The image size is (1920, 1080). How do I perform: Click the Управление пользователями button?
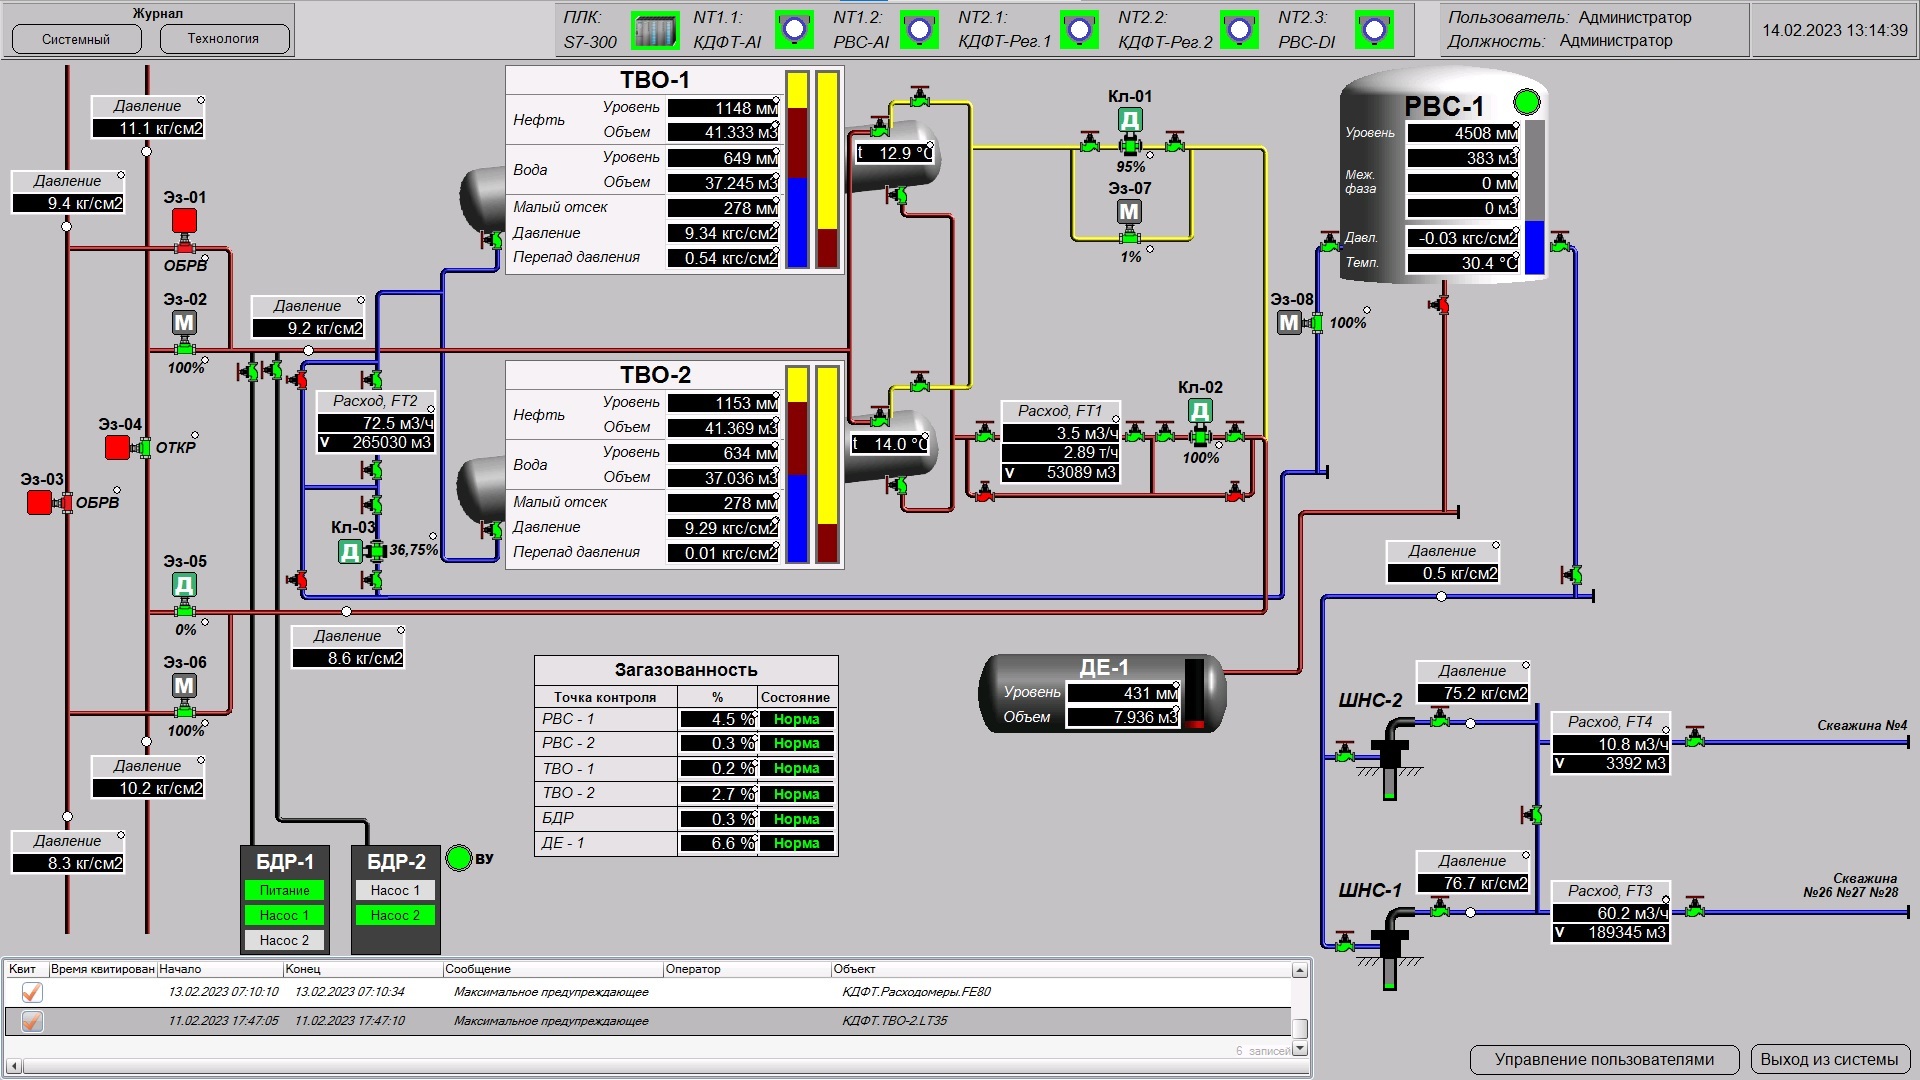[x=1604, y=1059]
